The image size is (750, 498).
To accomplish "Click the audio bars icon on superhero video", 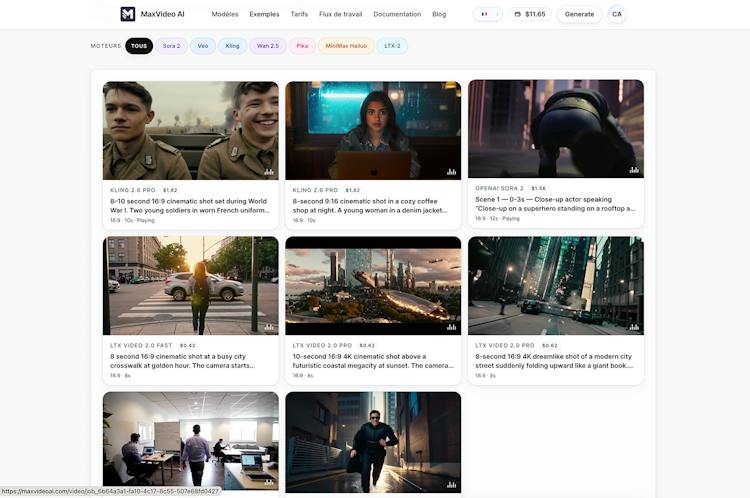I will point(634,169).
